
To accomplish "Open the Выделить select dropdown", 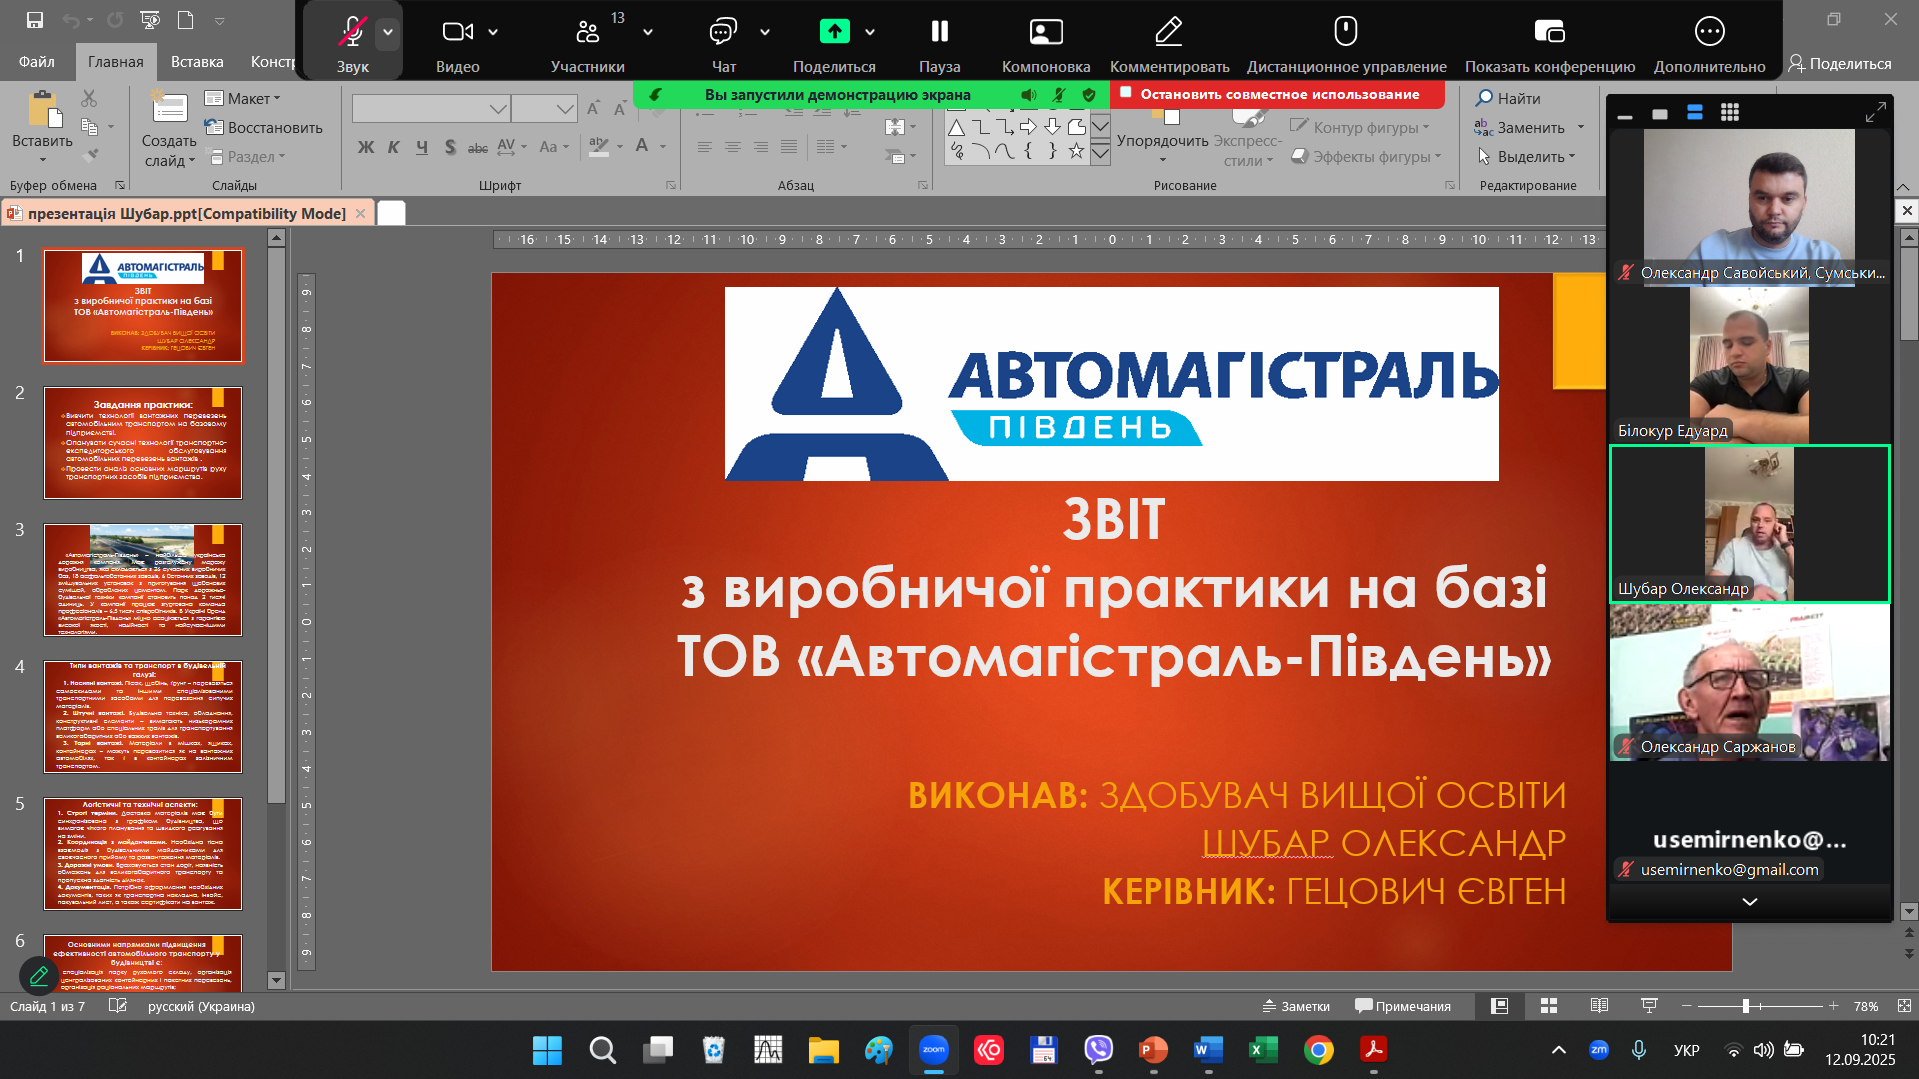I will (x=1526, y=157).
